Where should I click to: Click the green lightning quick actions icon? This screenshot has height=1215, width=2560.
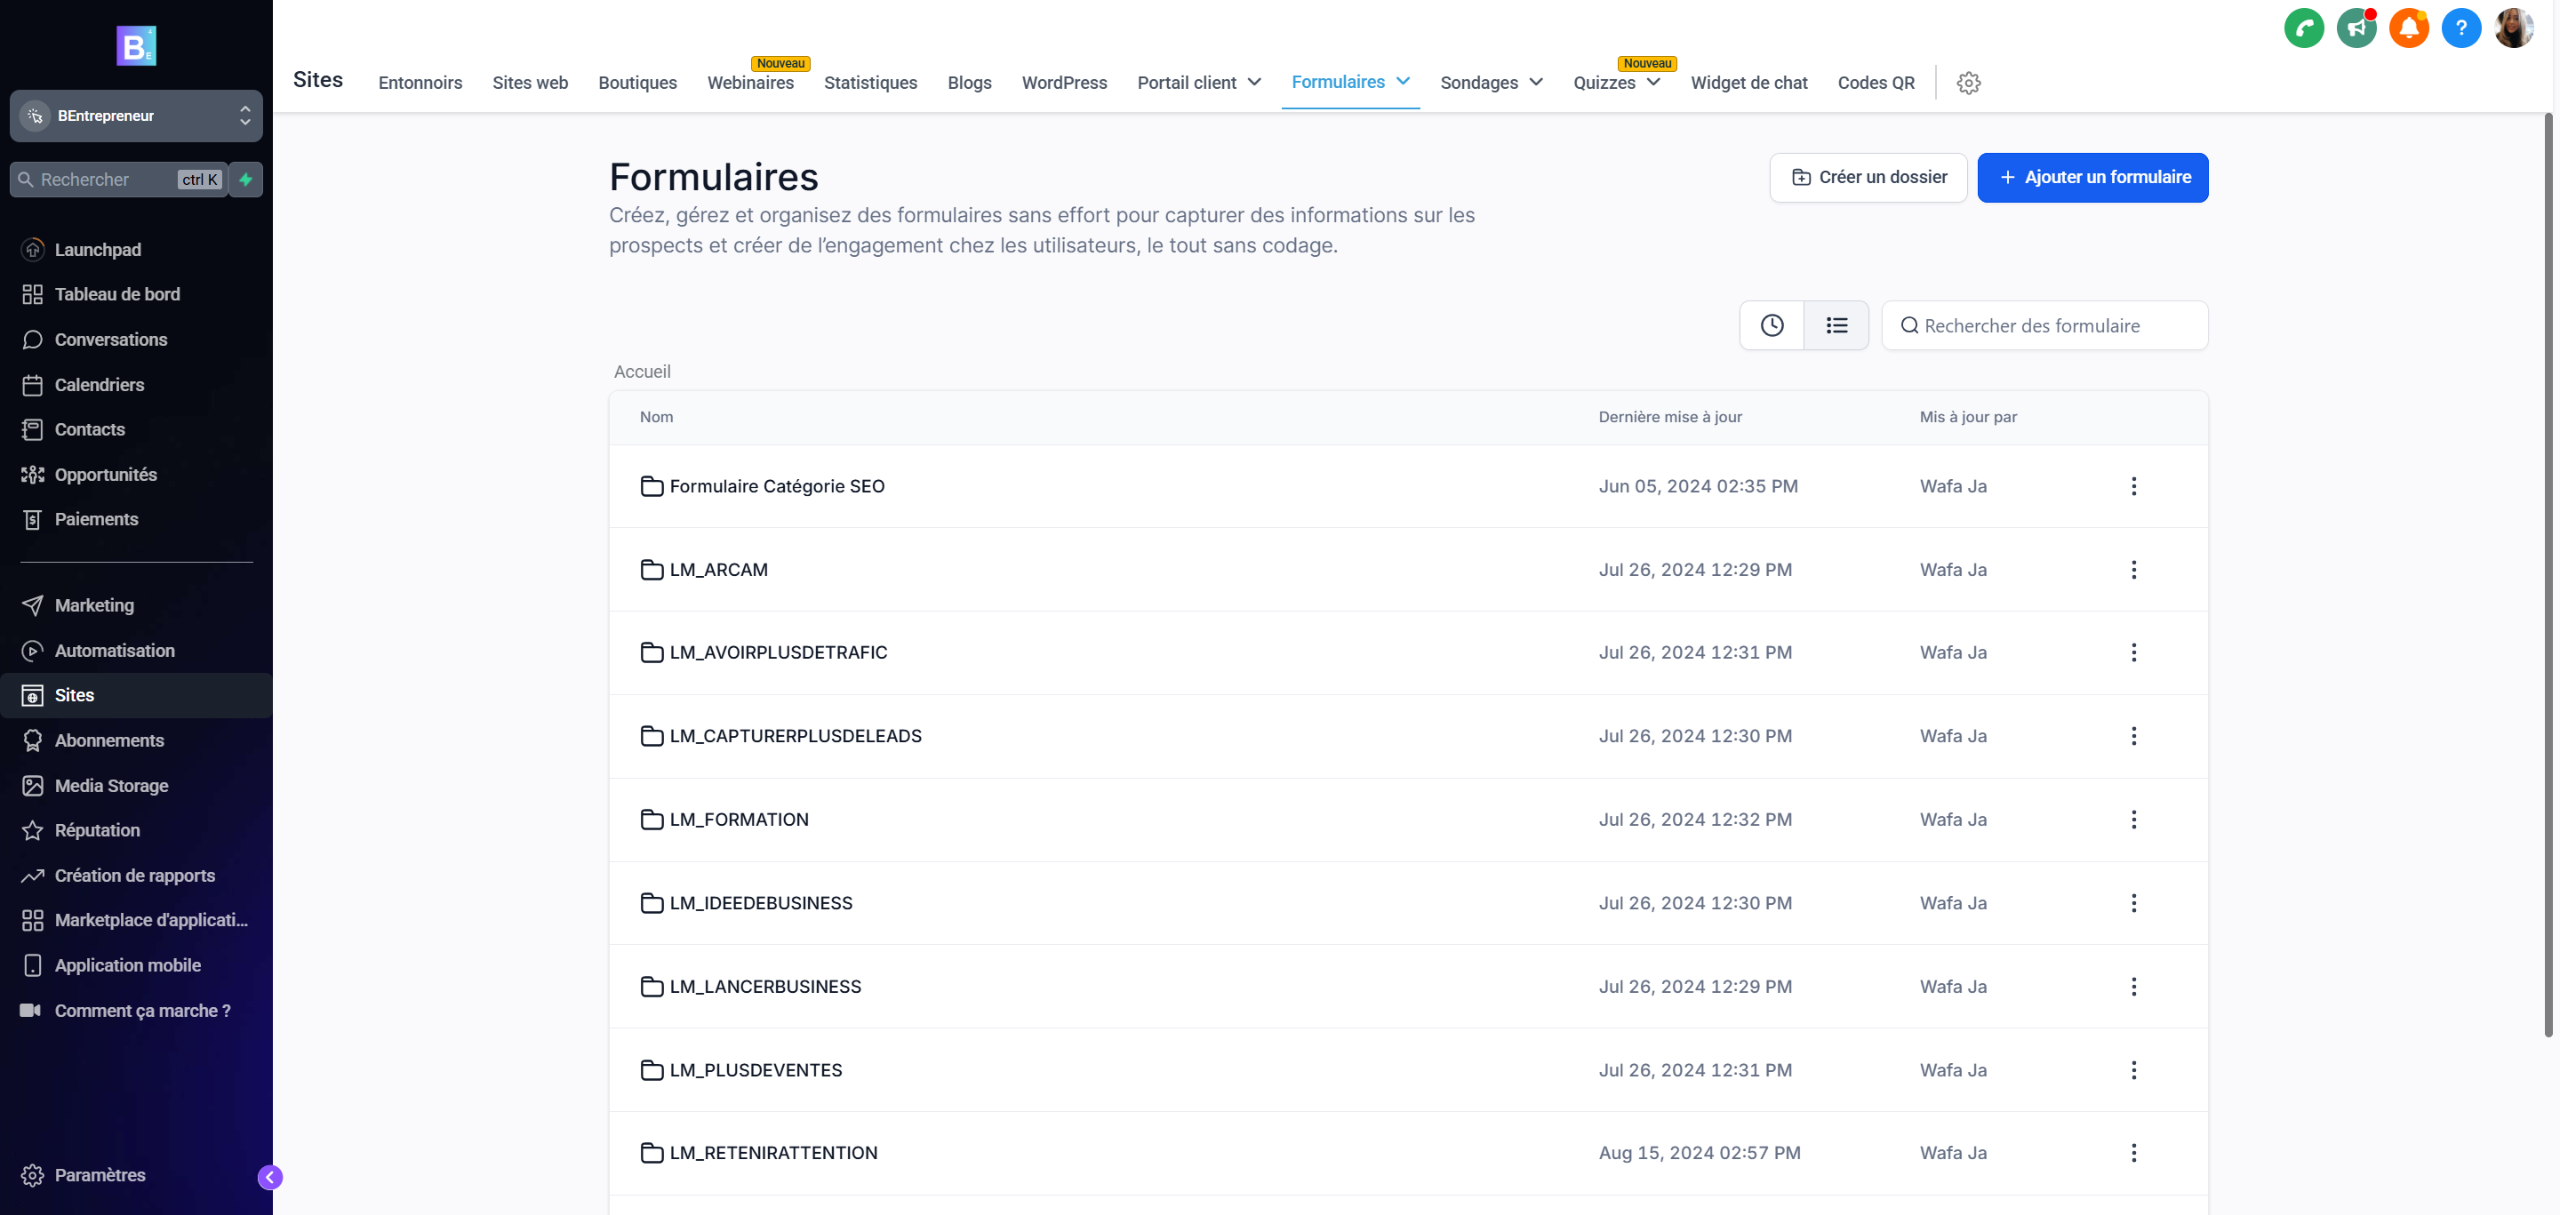pos(246,180)
